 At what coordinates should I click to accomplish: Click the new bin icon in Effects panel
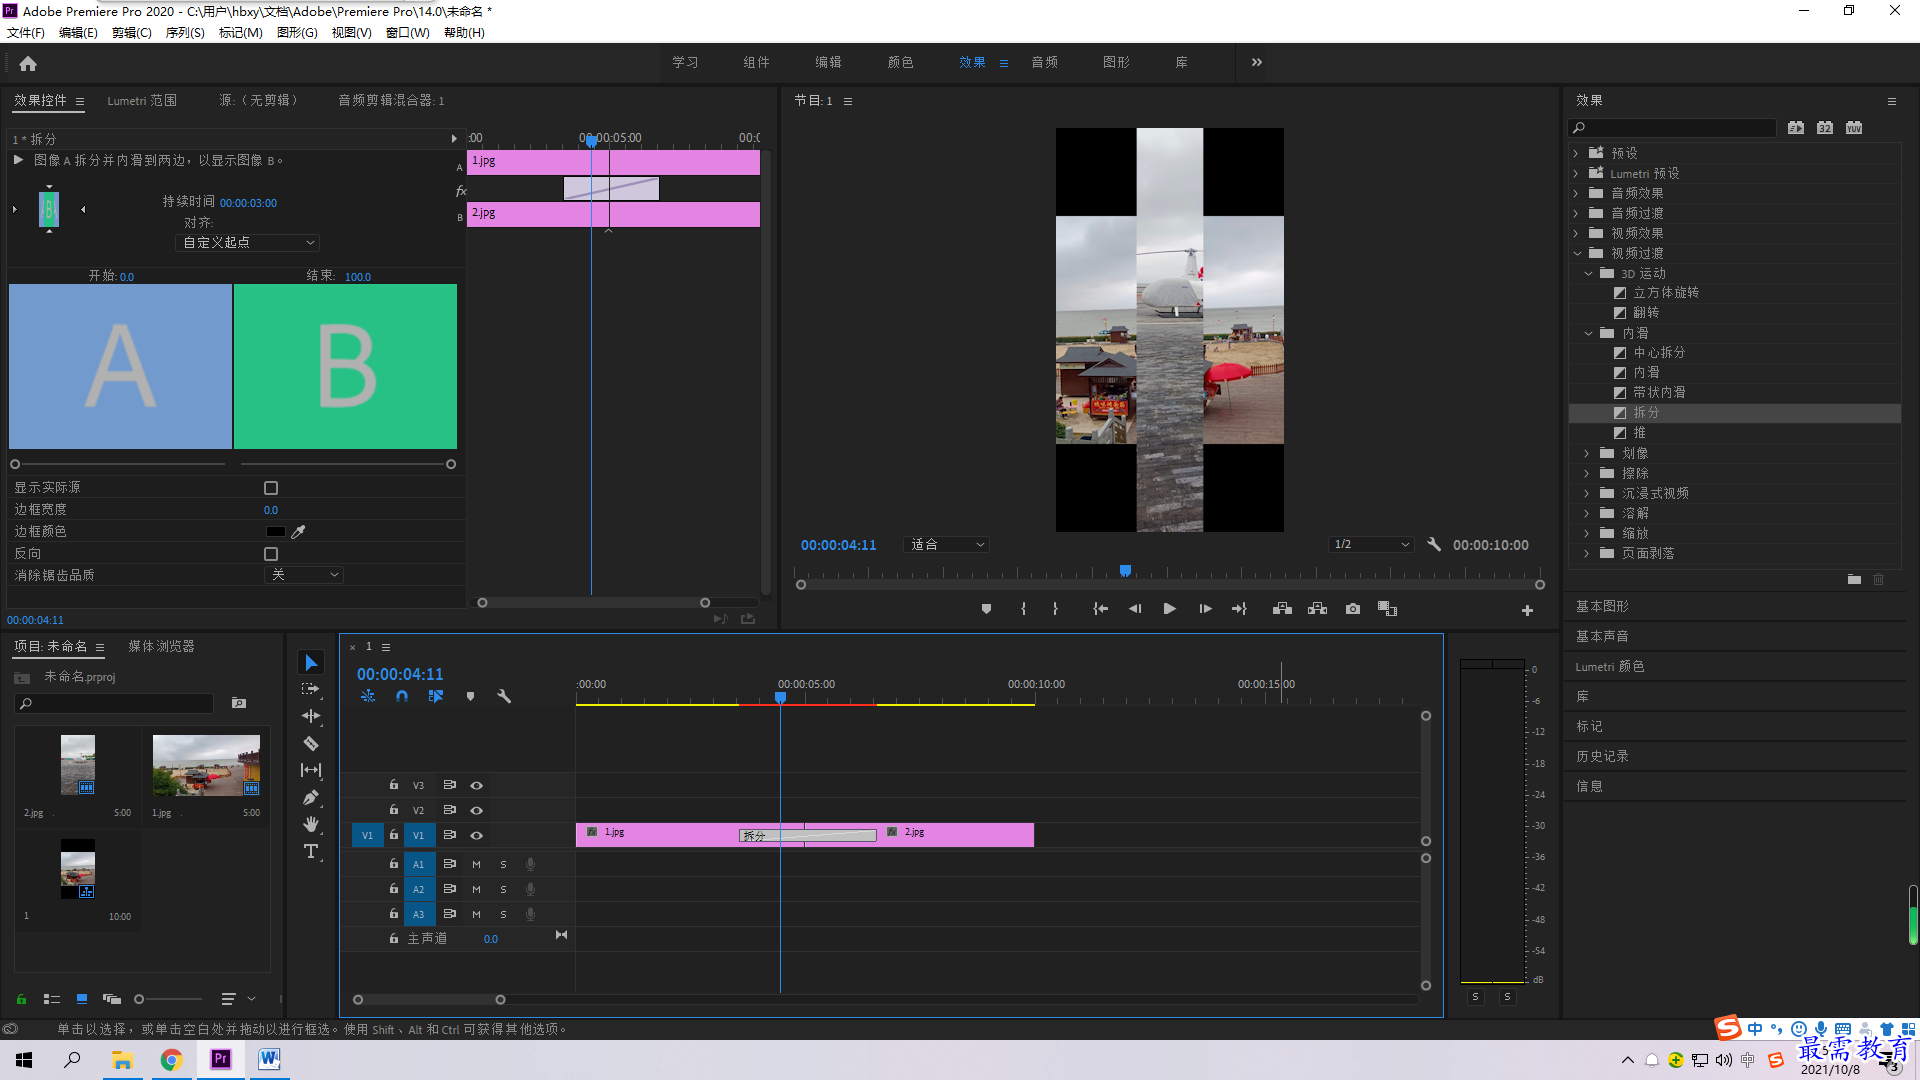pyautogui.click(x=1854, y=580)
